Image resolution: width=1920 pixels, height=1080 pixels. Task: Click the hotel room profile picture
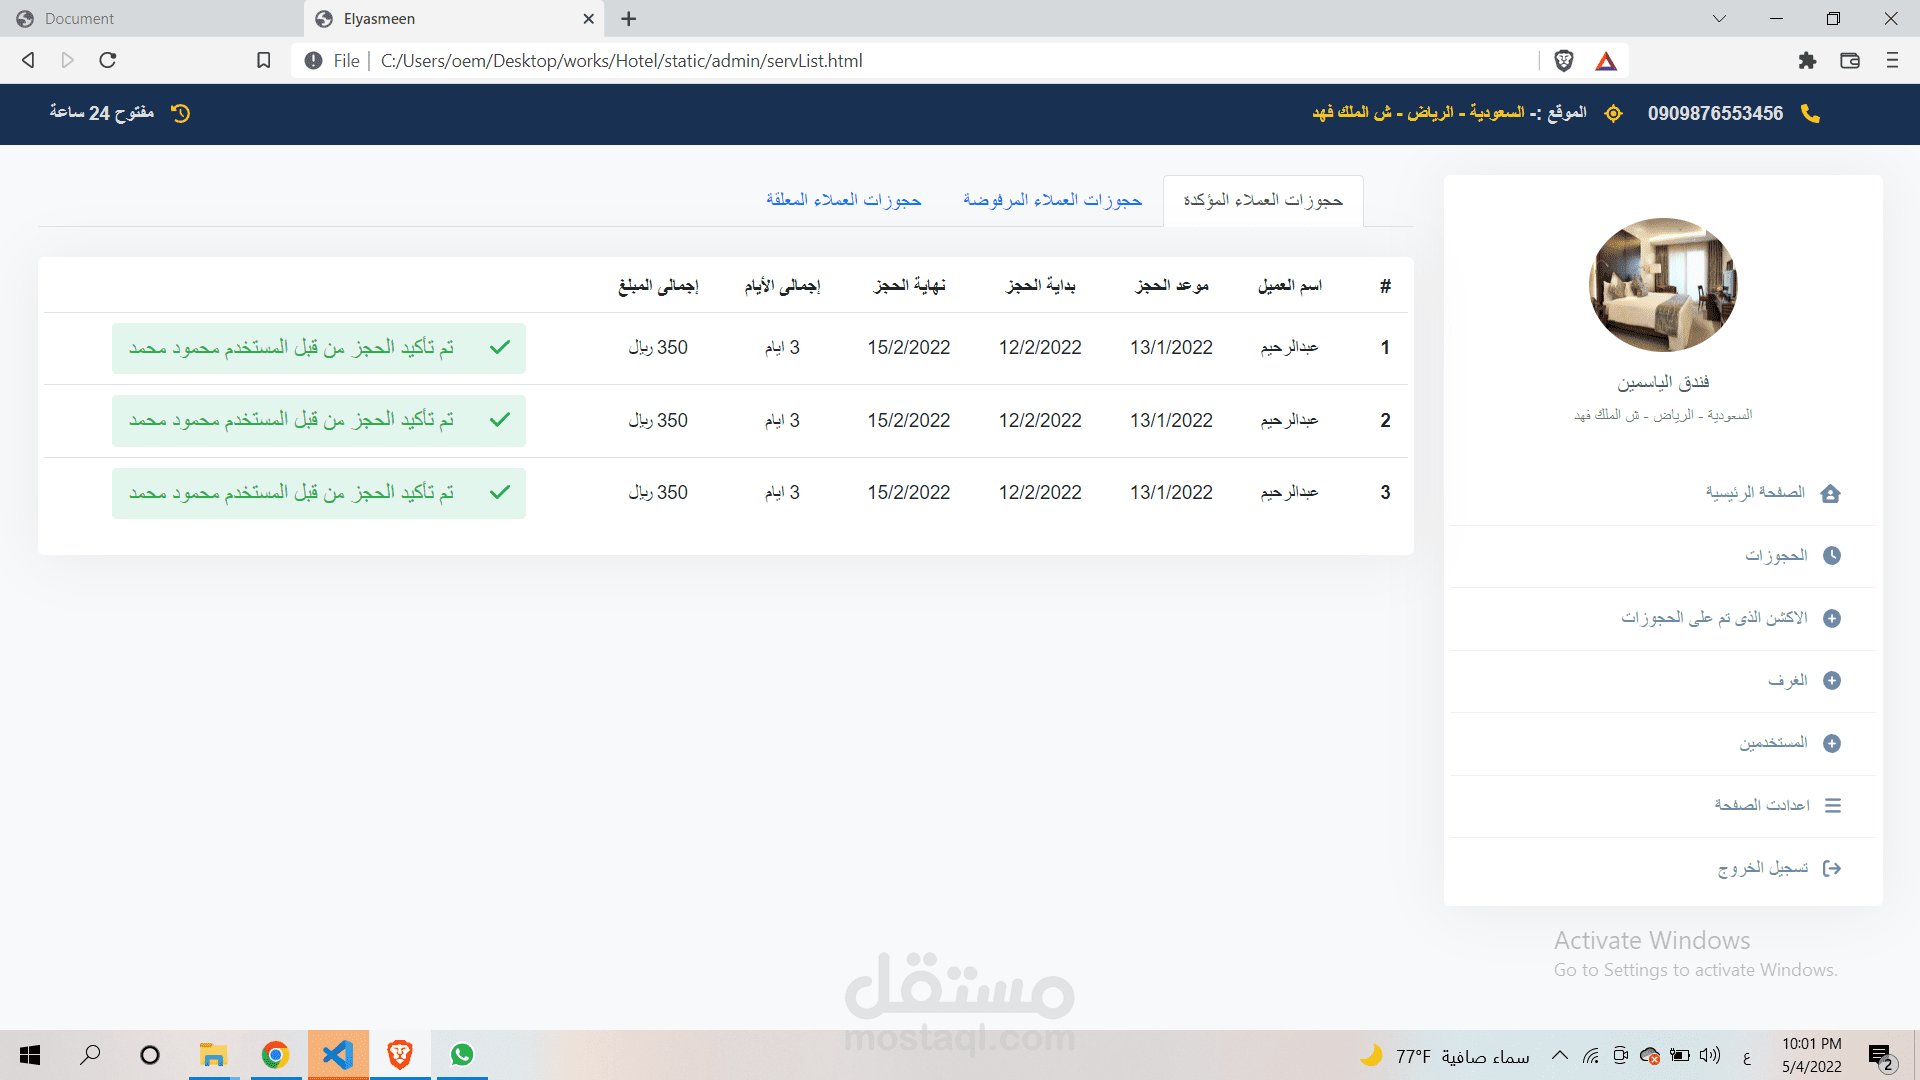point(1662,285)
